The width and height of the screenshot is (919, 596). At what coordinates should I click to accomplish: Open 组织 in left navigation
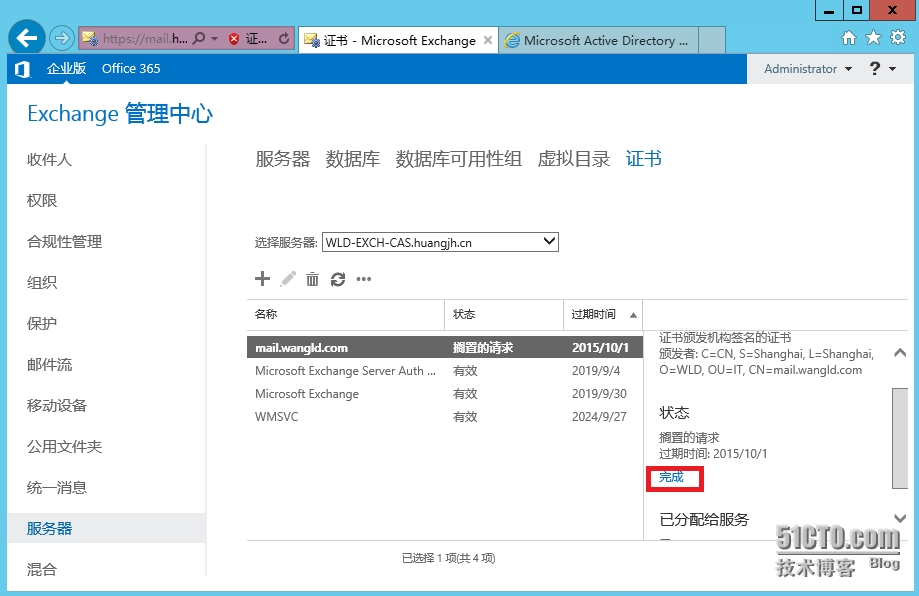(42, 282)
